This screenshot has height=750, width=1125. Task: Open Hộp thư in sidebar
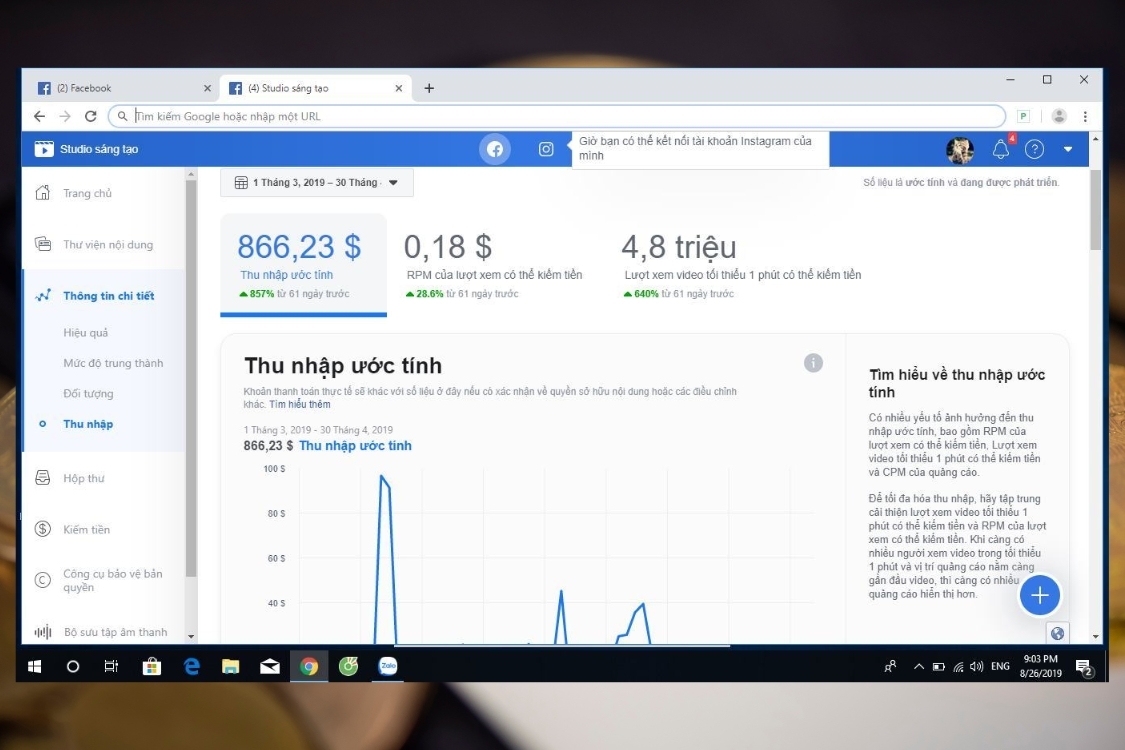[84, 478]
